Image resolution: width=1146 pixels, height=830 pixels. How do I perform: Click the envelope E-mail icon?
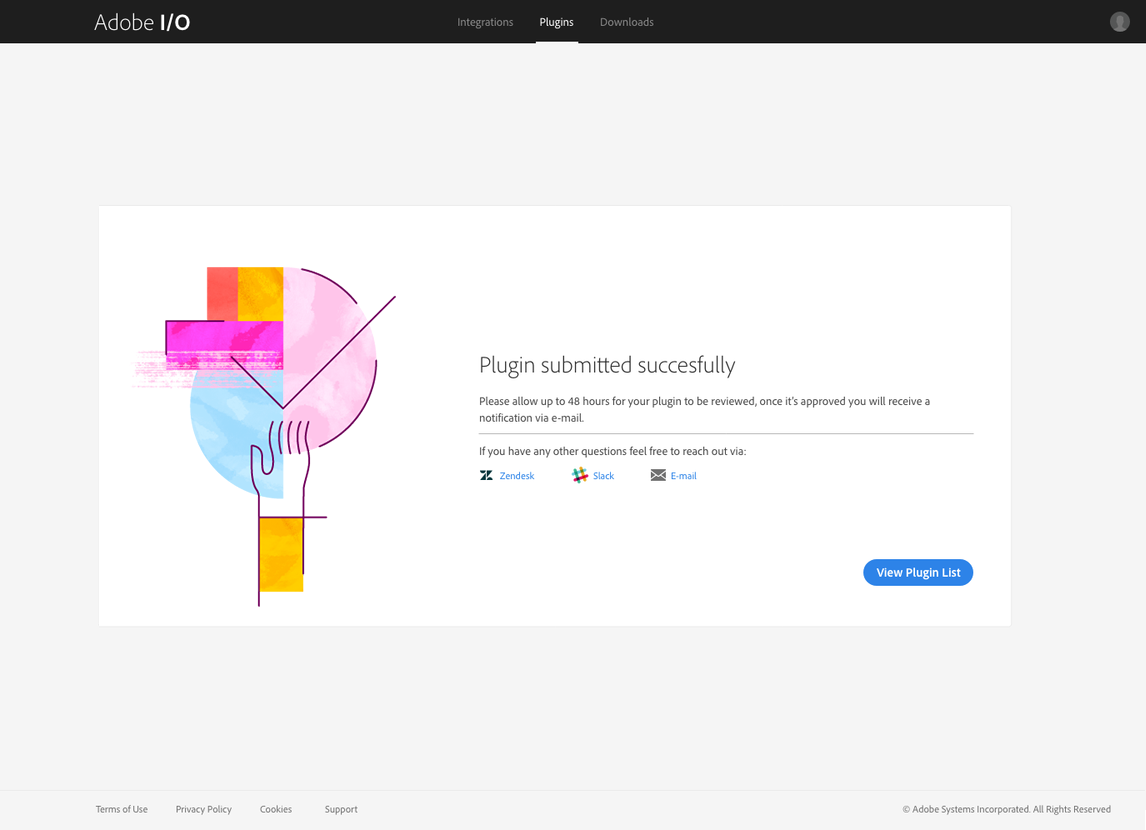tap(658, 476)
